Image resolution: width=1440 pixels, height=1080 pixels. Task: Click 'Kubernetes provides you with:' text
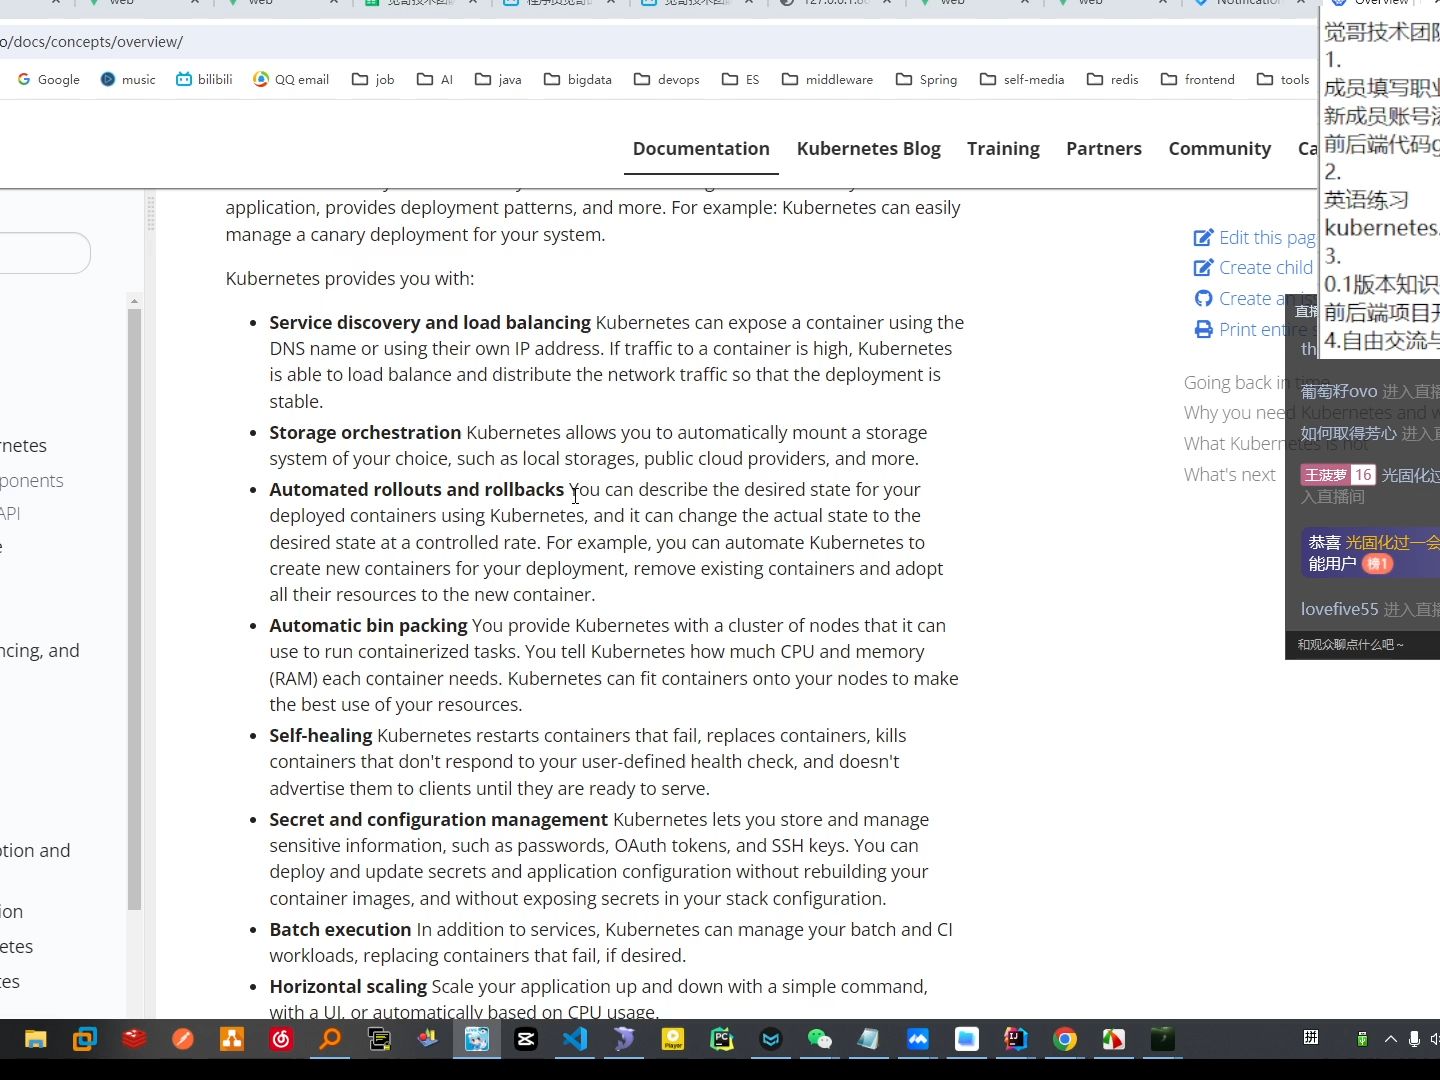[350, 279]
